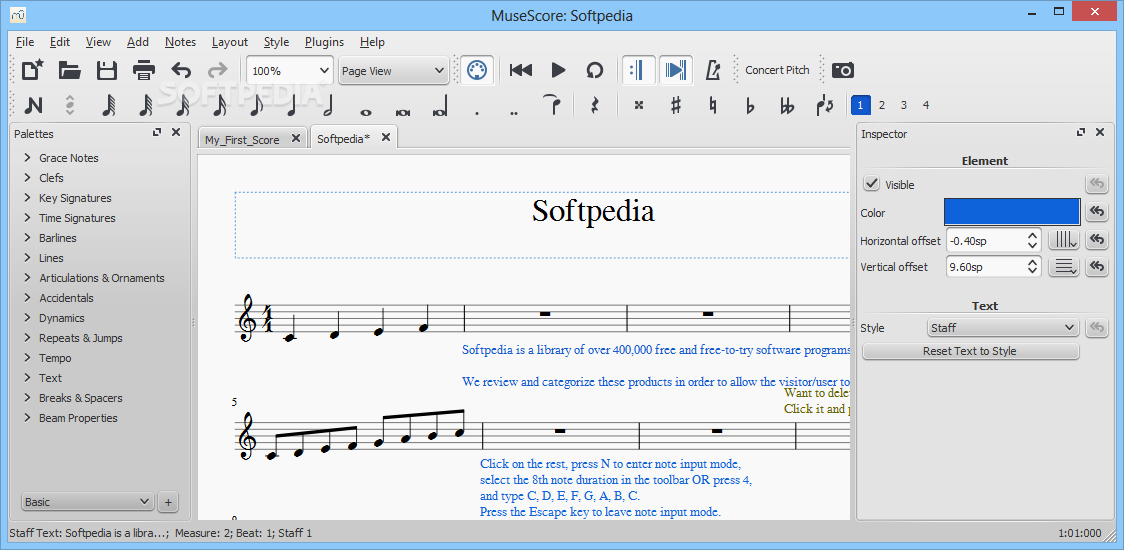
Task: Select eighth note duration
Action: coord(255,105)
